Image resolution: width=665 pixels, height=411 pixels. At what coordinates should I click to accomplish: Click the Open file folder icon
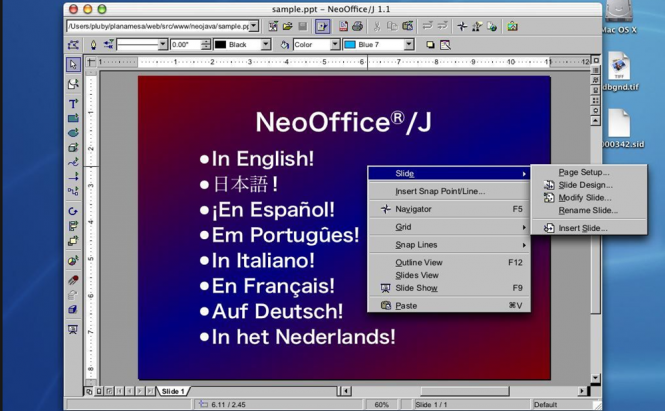288,26
